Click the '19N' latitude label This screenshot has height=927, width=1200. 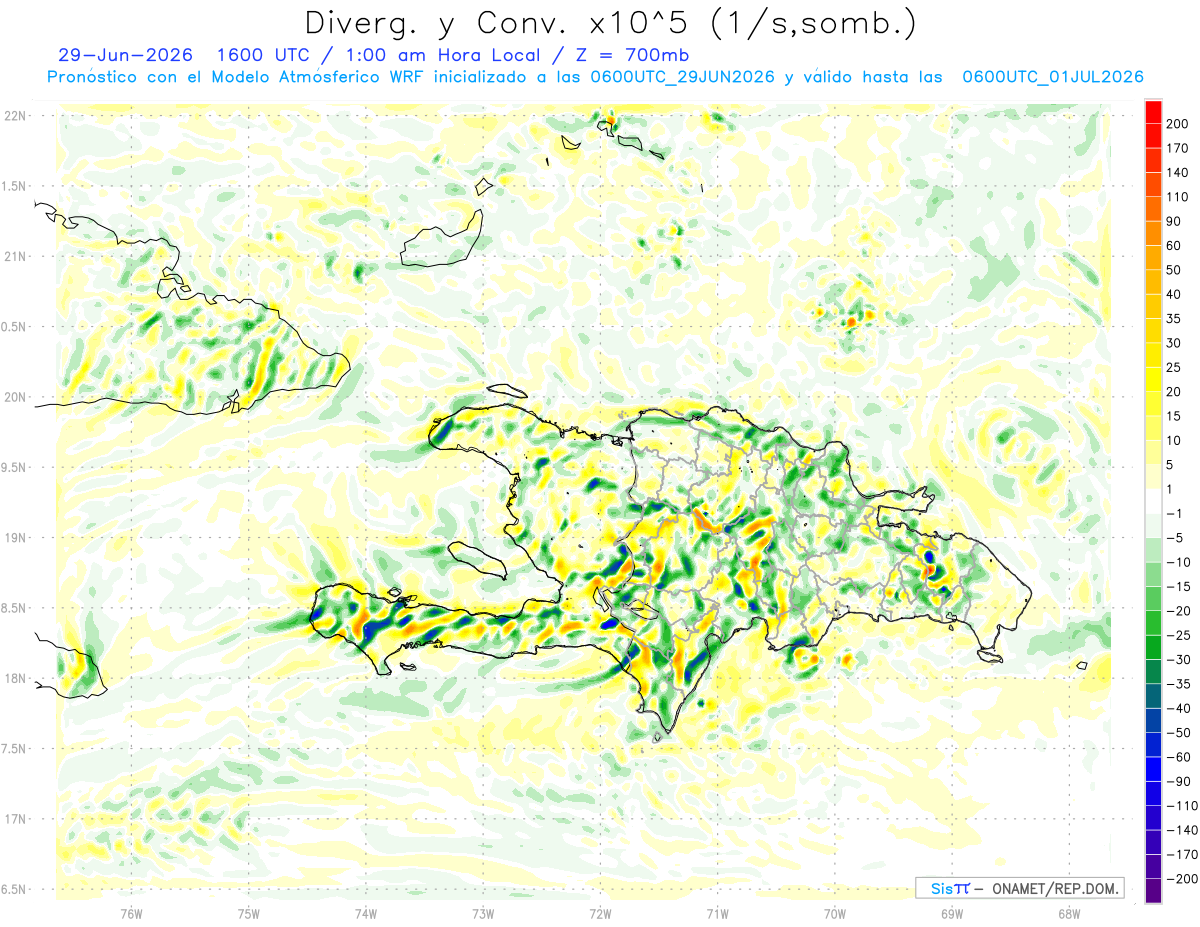(16, 537)
